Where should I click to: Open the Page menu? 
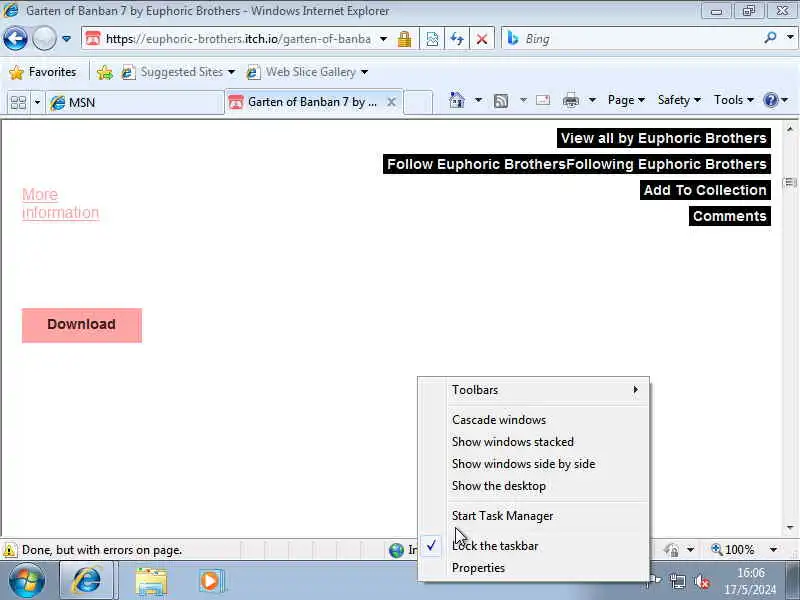[626, 100]
